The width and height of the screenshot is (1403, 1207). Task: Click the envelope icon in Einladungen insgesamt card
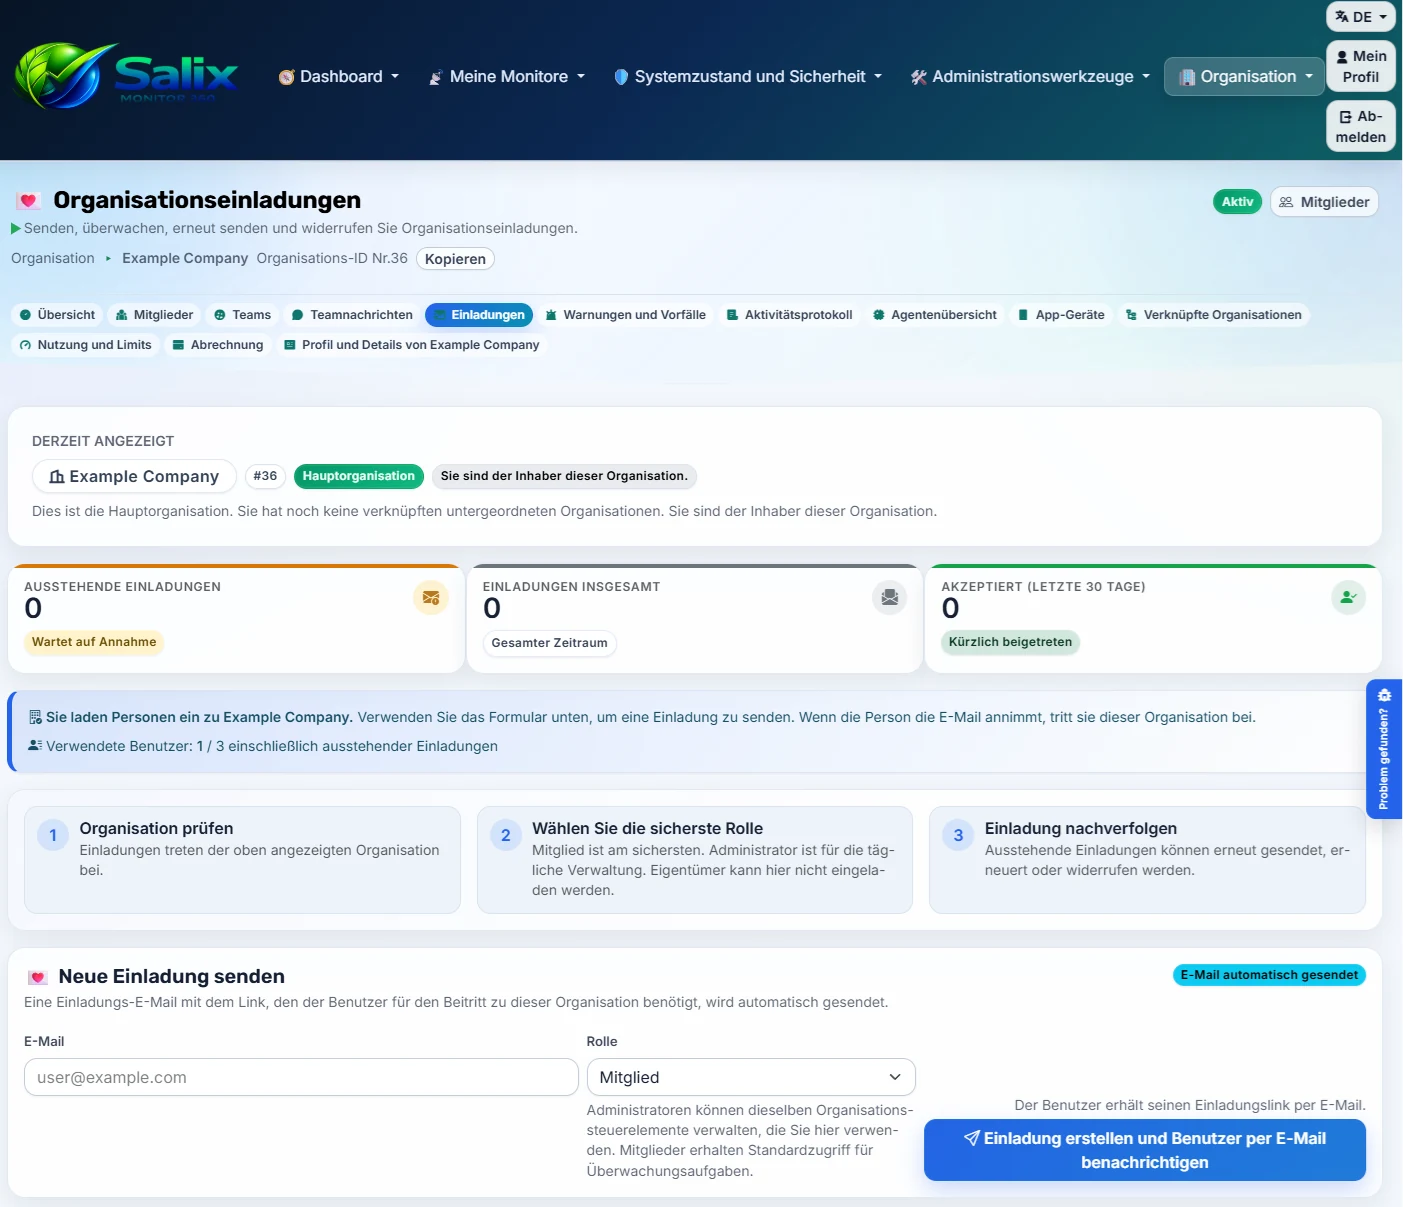pos(889,598)
